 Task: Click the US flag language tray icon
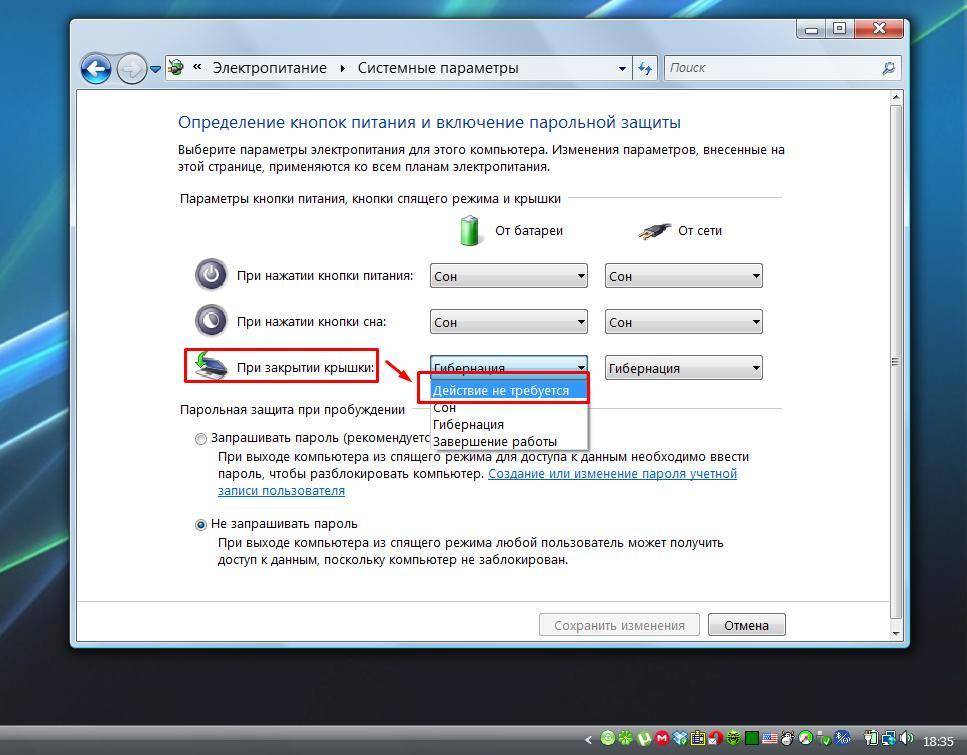point(770,738)
